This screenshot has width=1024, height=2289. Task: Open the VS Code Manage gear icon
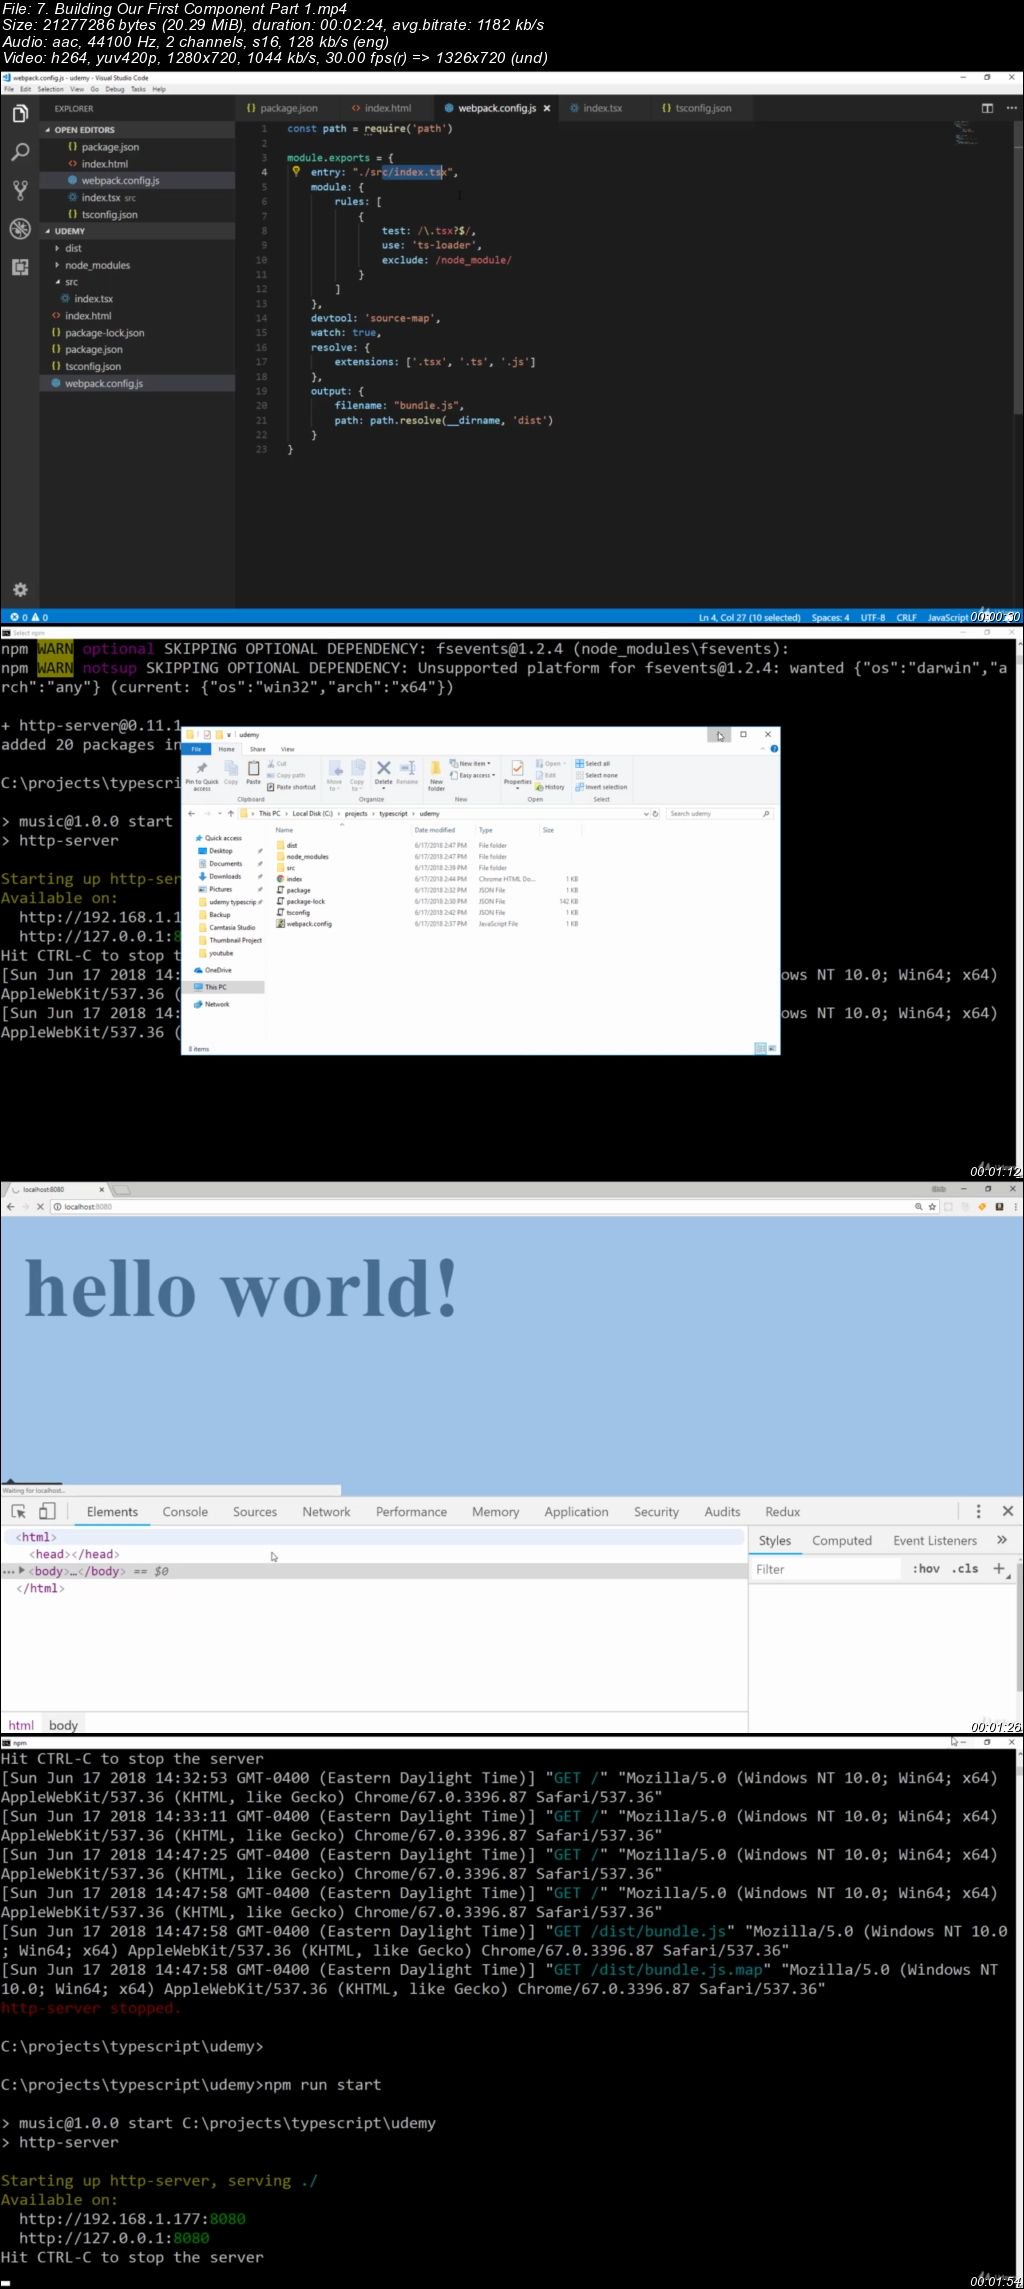[x=20, y=589]
